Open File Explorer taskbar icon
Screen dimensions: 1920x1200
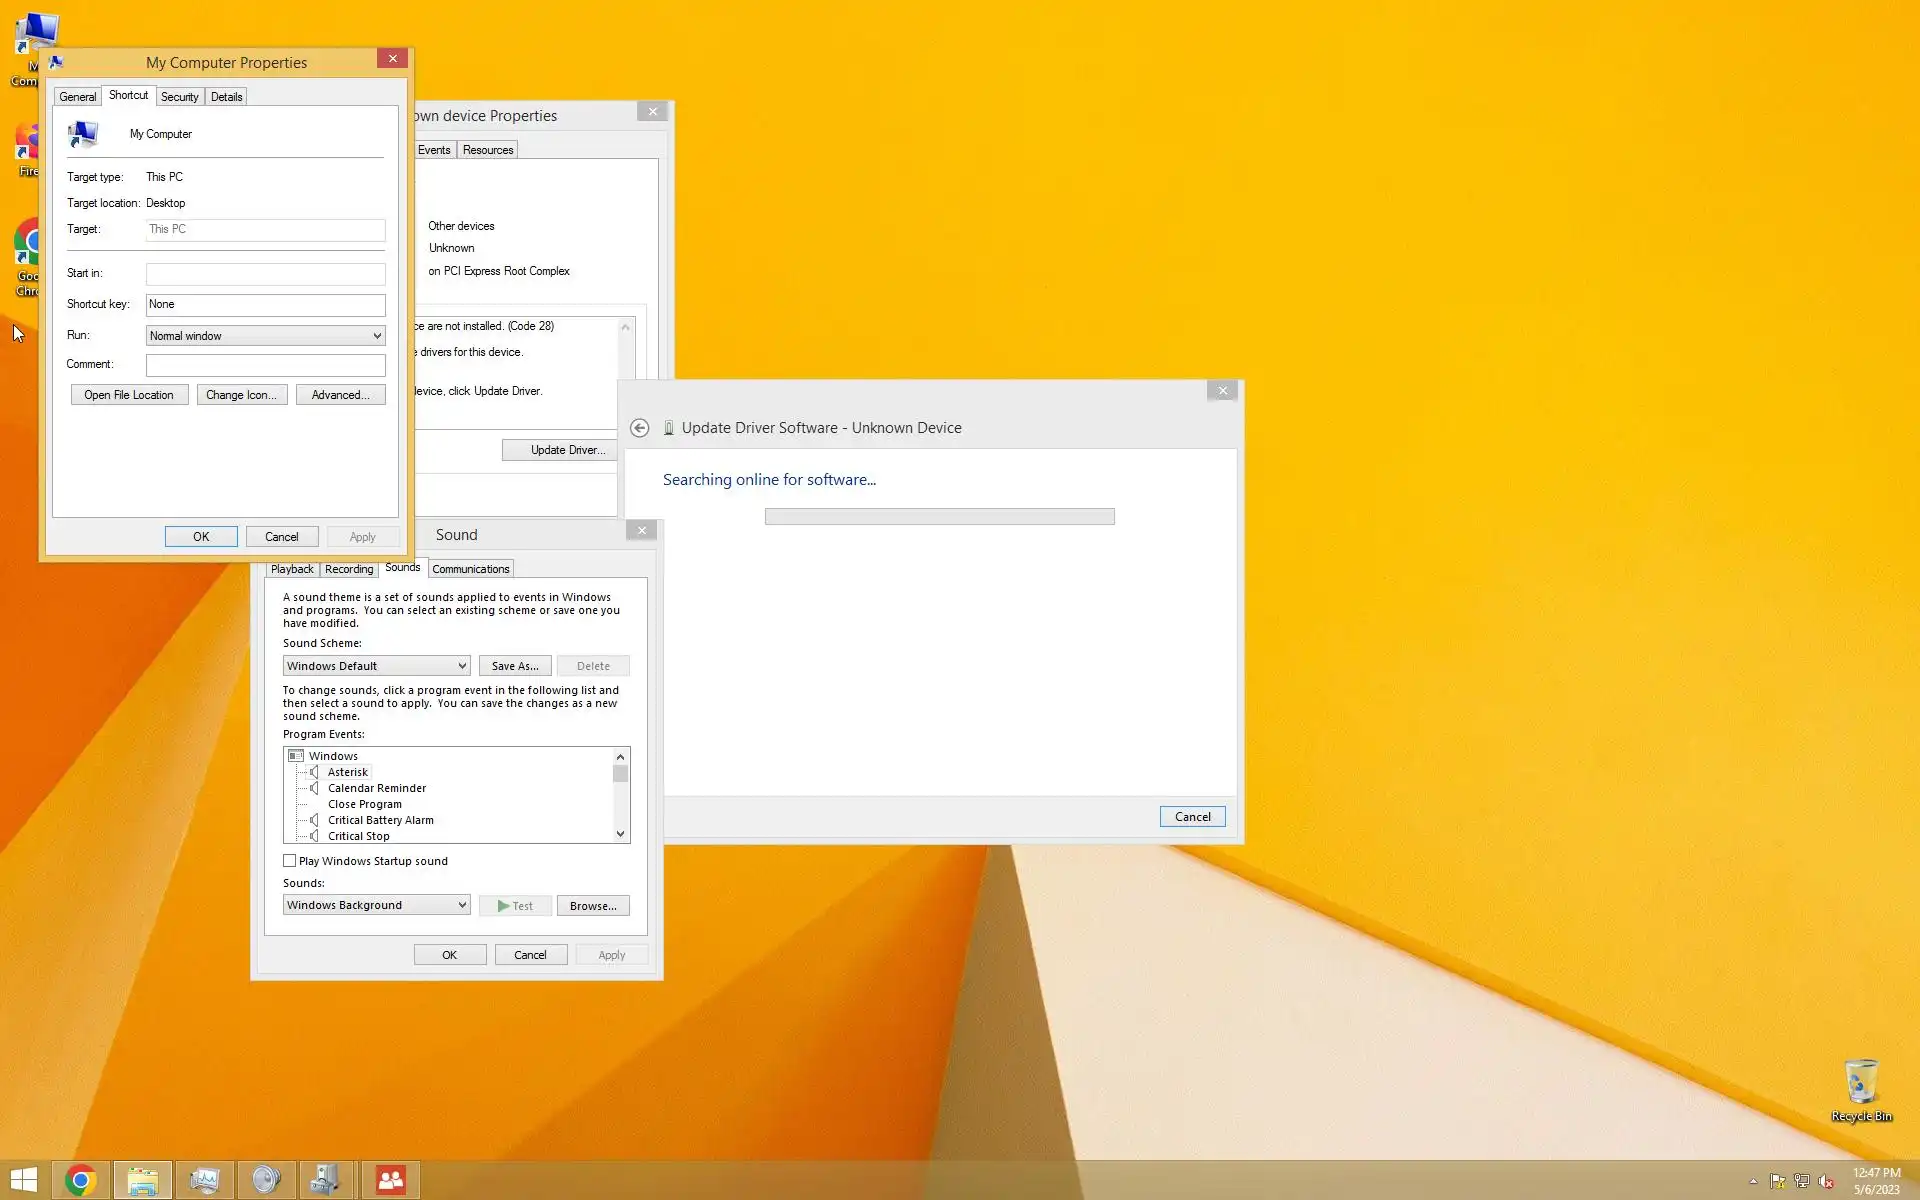pos(143,1180)
